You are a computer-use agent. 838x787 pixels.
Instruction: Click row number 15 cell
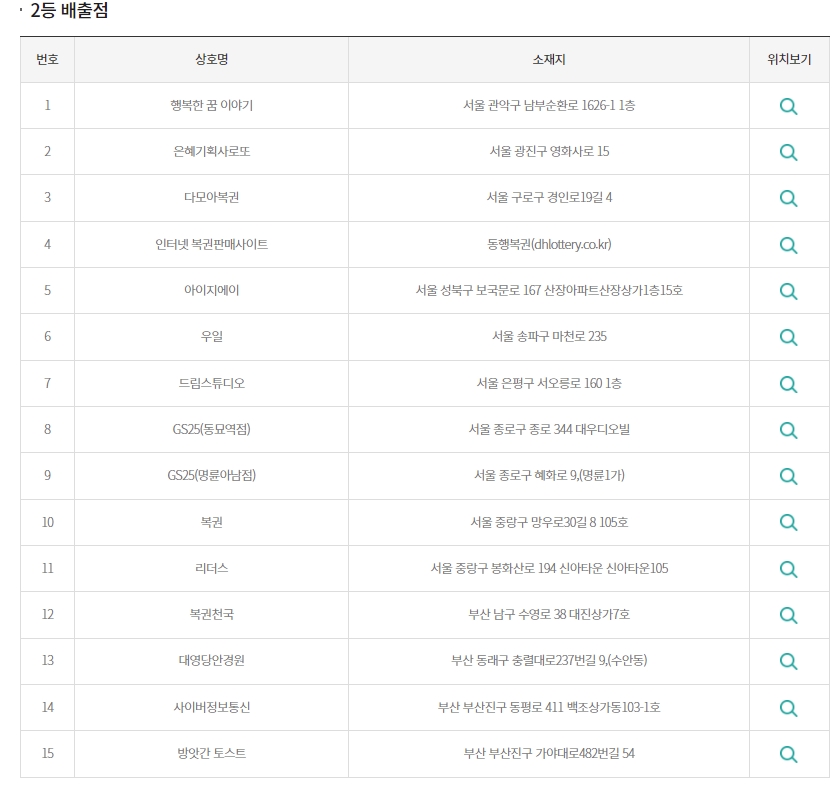click(x=48, y=753)
